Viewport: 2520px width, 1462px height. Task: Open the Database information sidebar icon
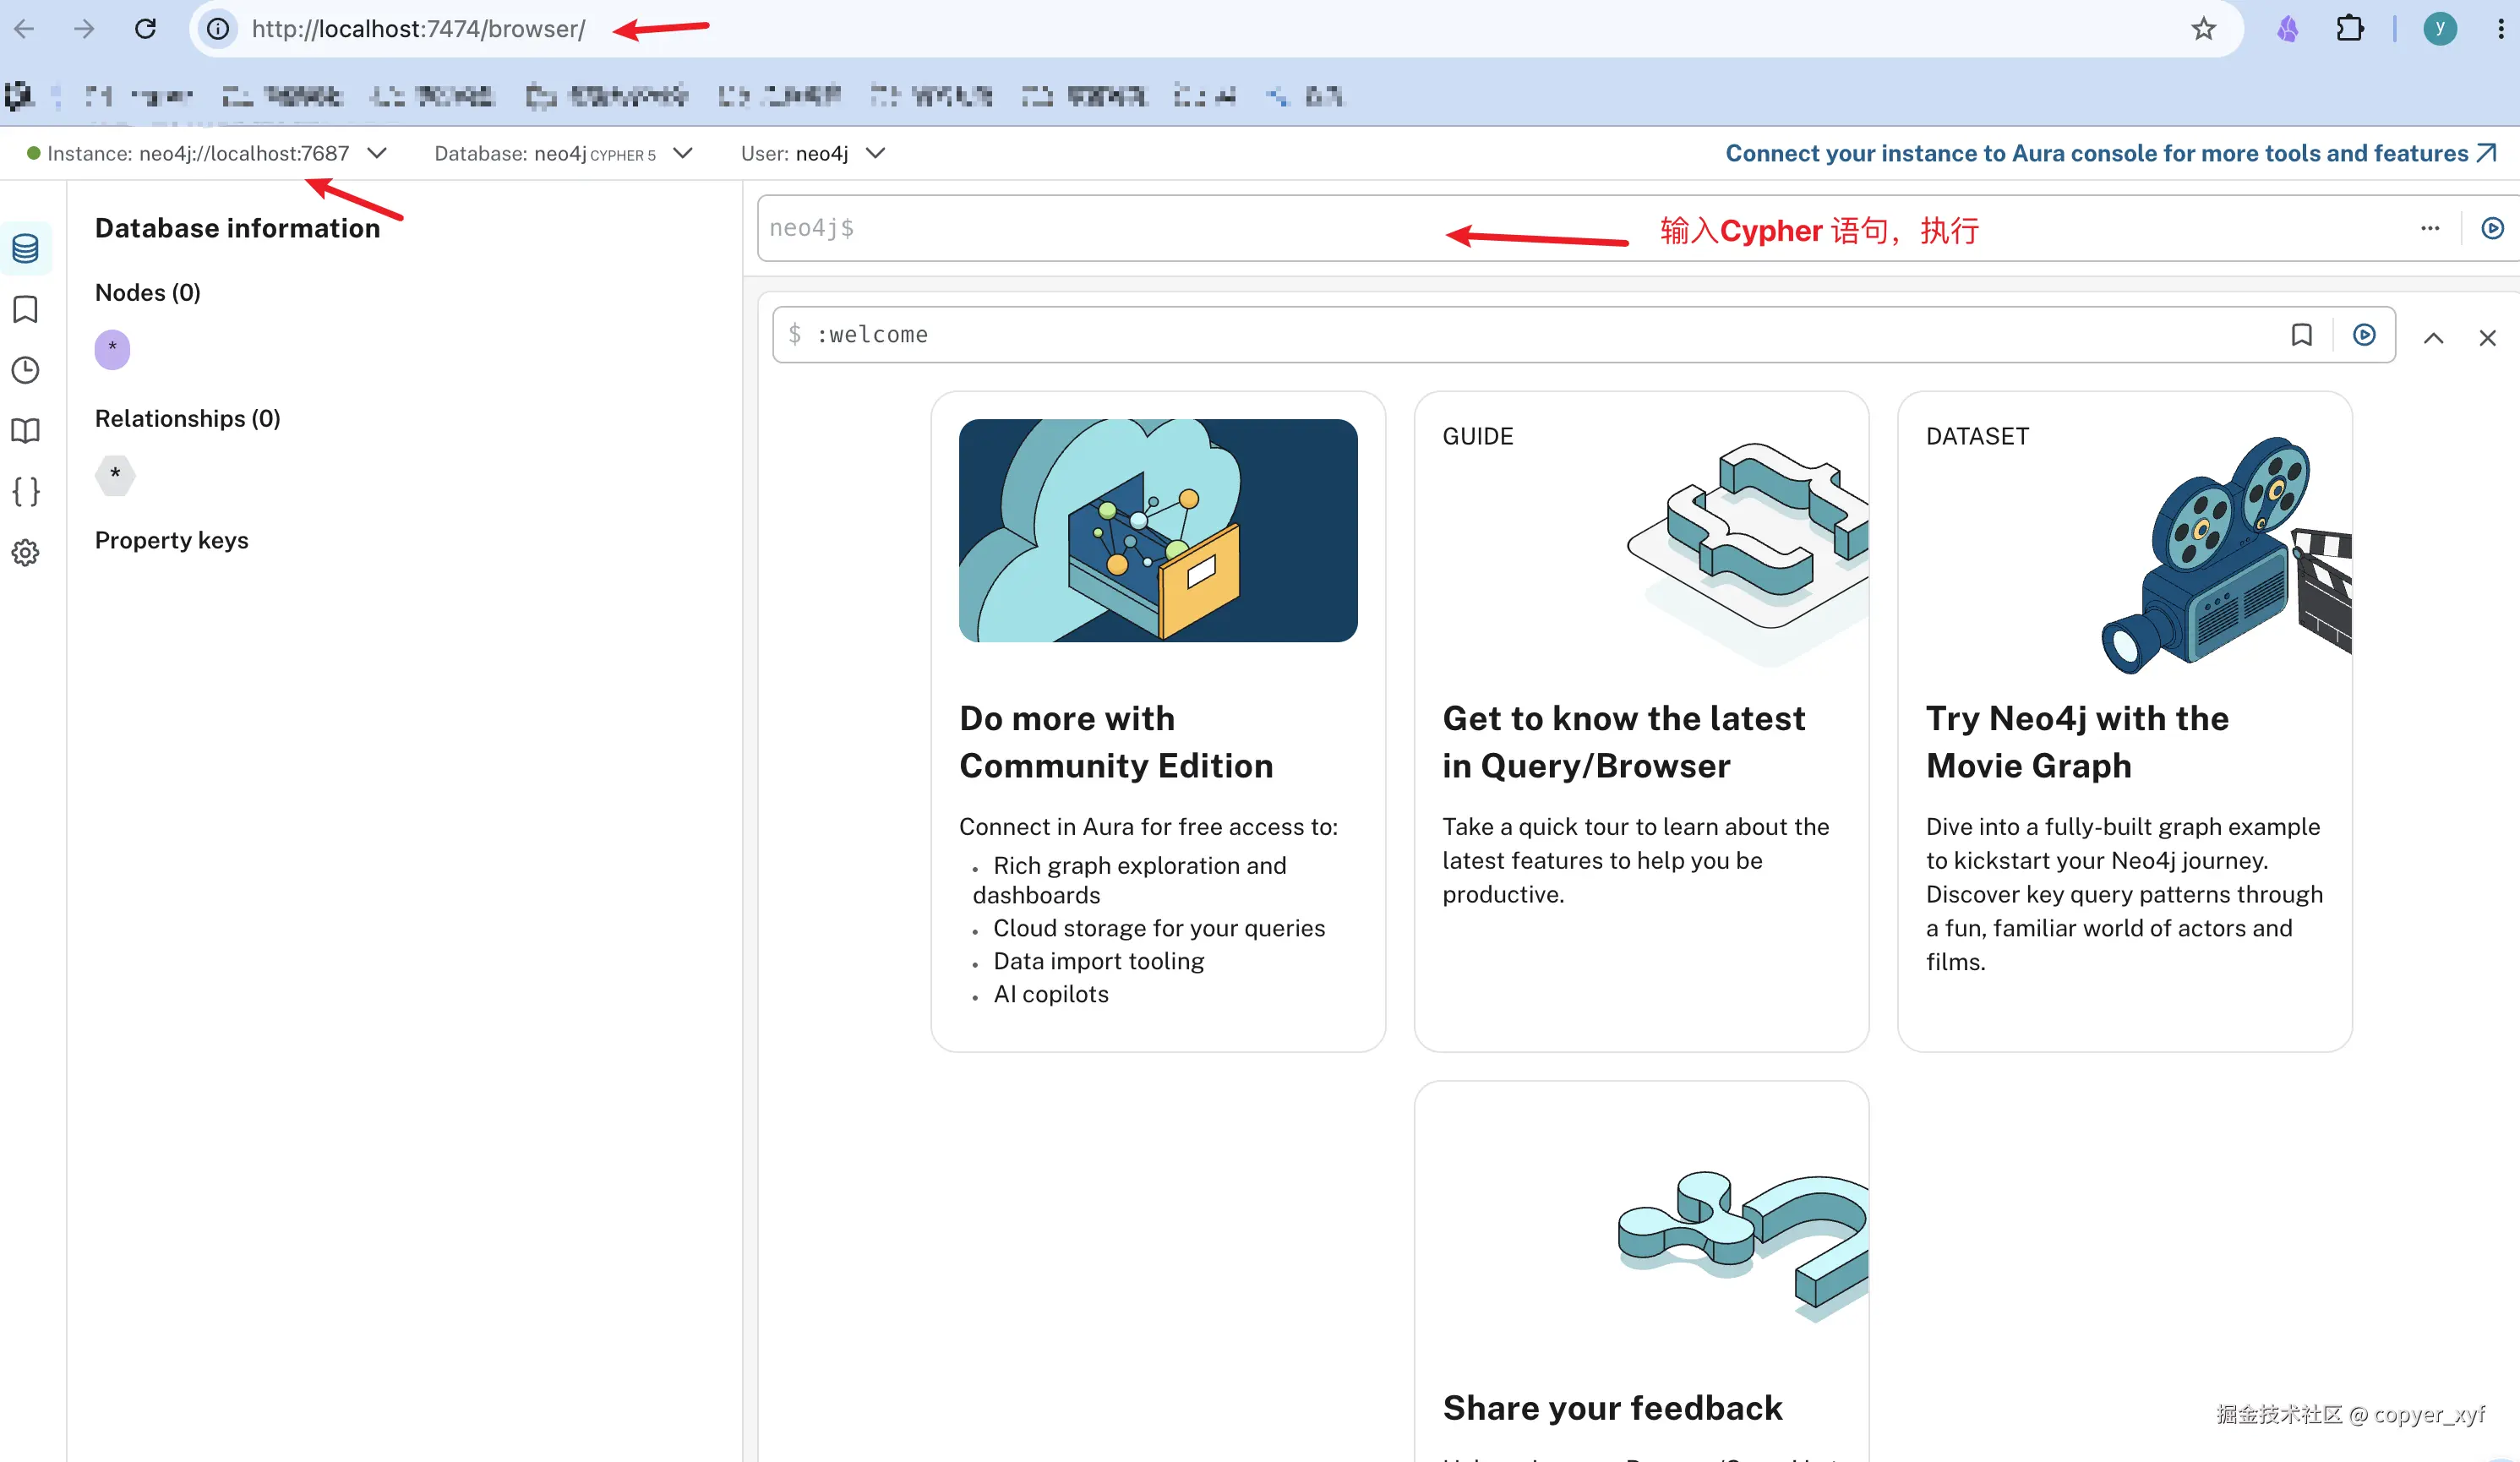(26, 248)
